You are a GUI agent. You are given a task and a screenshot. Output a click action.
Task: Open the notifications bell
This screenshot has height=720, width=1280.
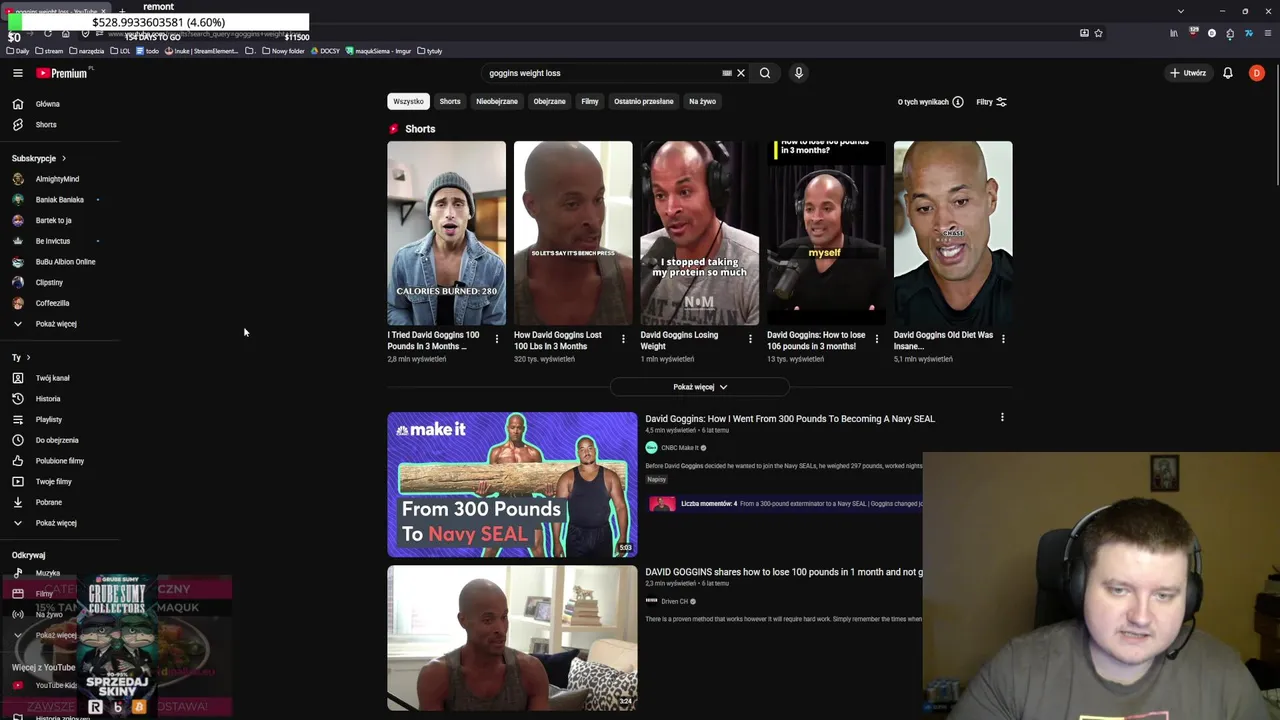pyautogui.click(x=1228, y=73)
